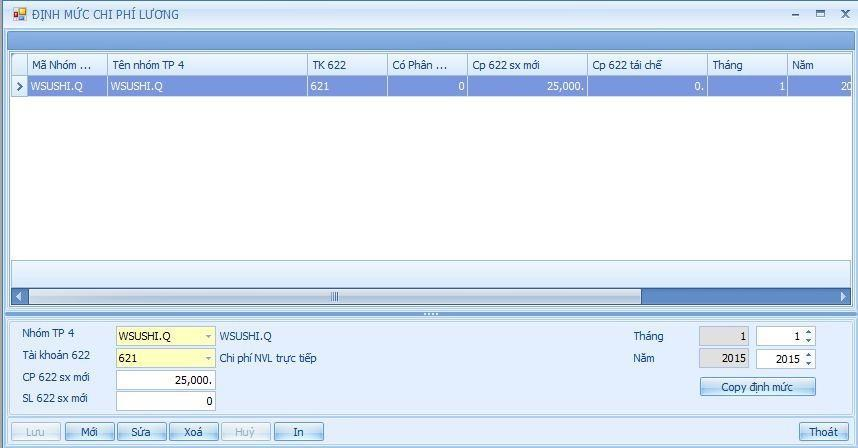
Task: Click the panel splitter dots handle
Action: (x=431, y=314)
